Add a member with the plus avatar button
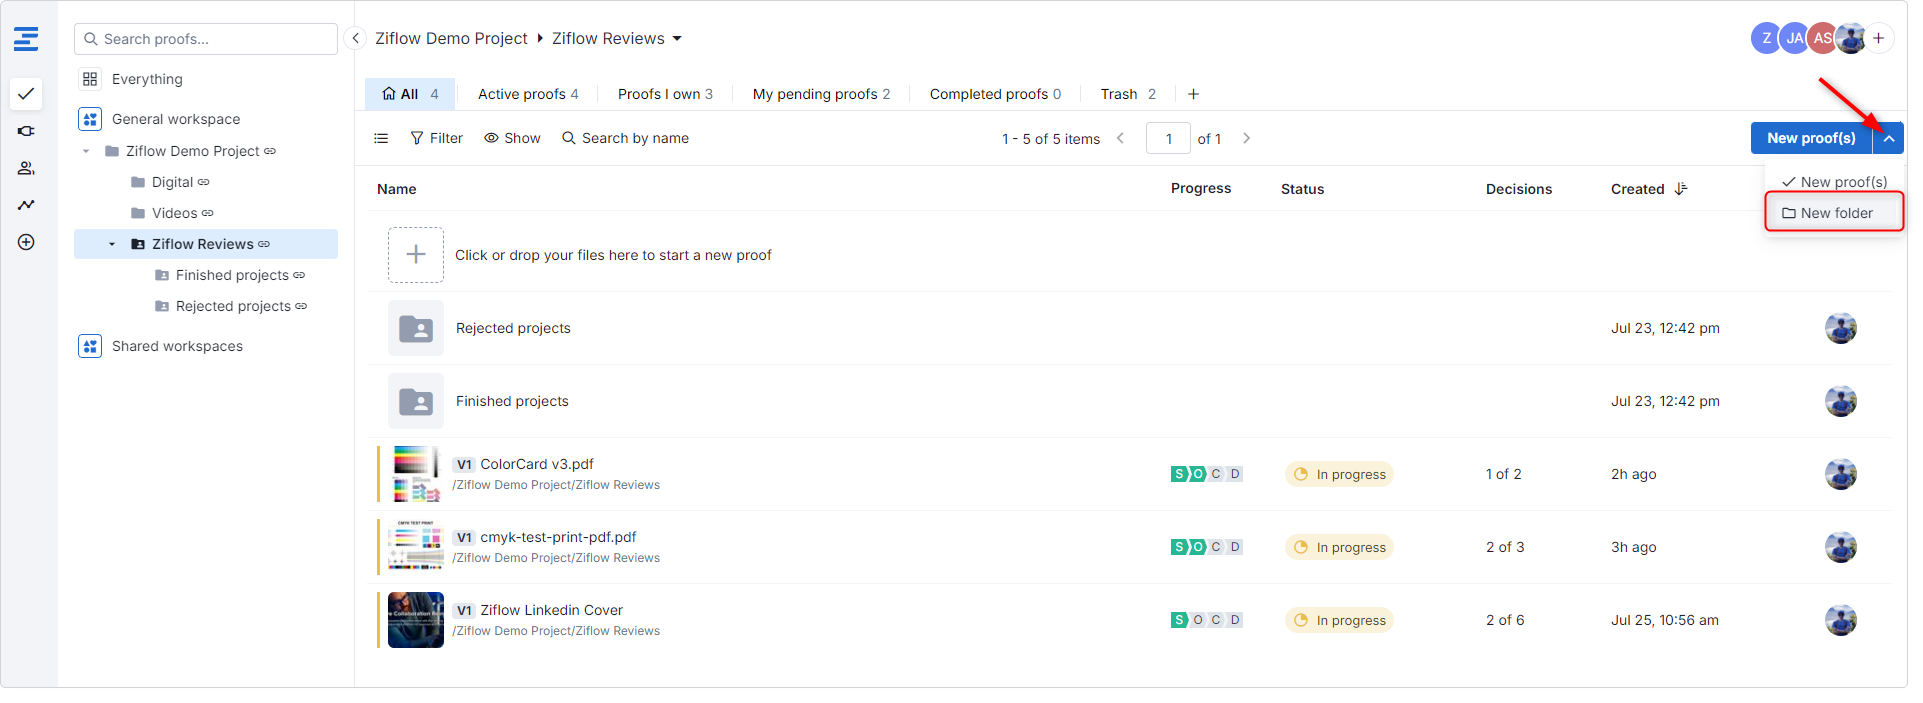 coord(1879,38)
